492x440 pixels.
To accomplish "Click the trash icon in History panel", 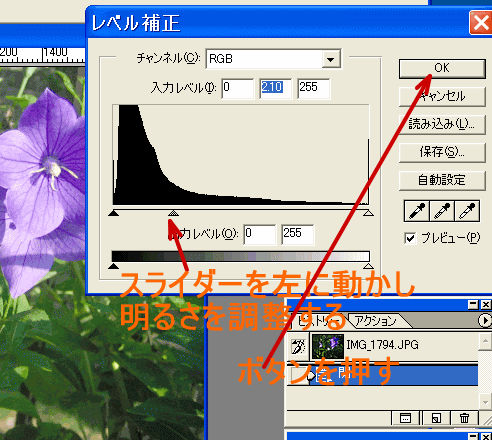I will click(464, 418).
